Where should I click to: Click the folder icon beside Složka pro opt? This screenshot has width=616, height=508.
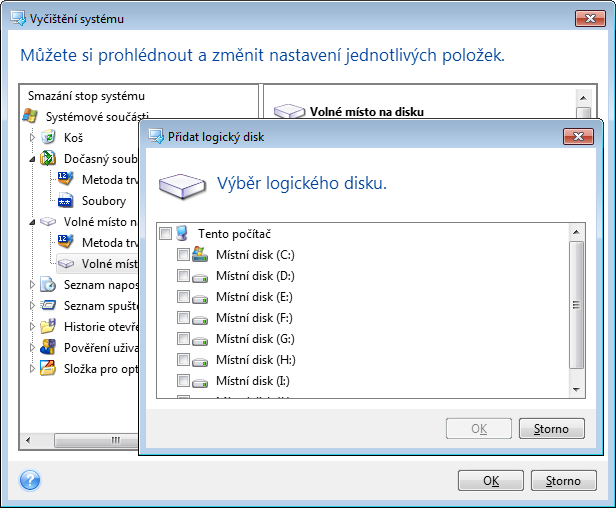[x=48, y=368]
